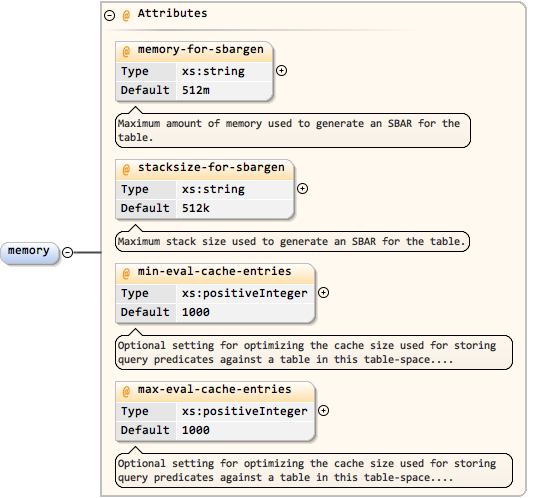Click the @ icon beside Attributes header
The width and height of the screenshot is (544, 498).
coord(126,15)
